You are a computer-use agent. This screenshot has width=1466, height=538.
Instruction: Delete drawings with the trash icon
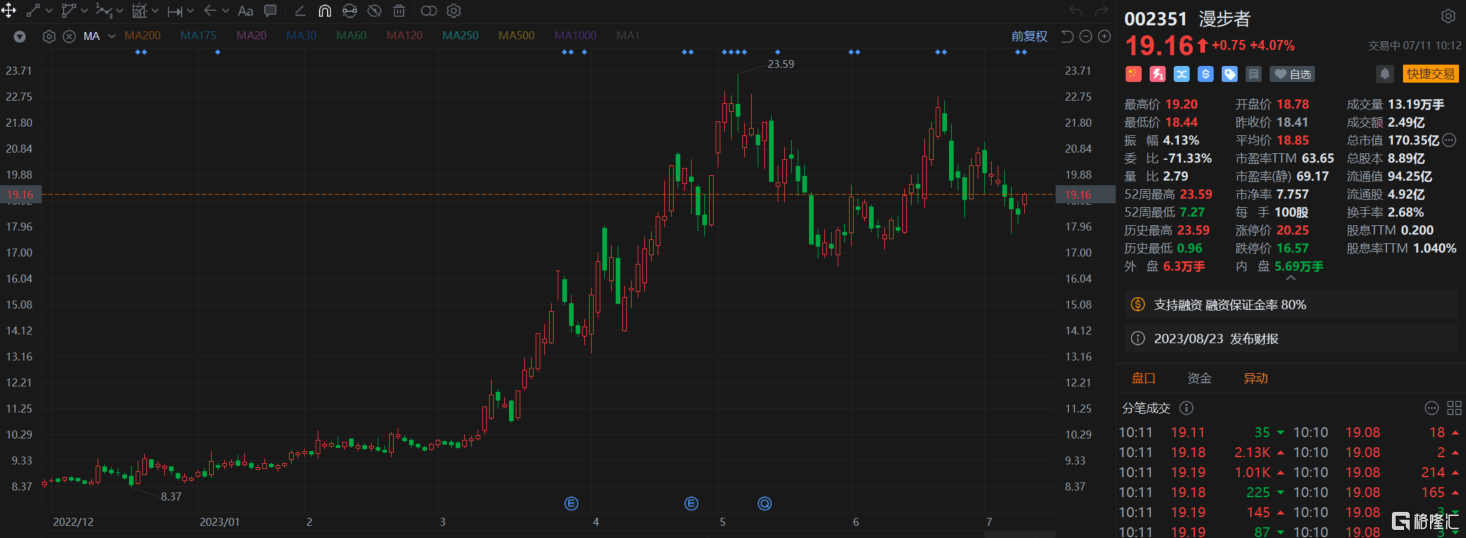coord(399,11)
